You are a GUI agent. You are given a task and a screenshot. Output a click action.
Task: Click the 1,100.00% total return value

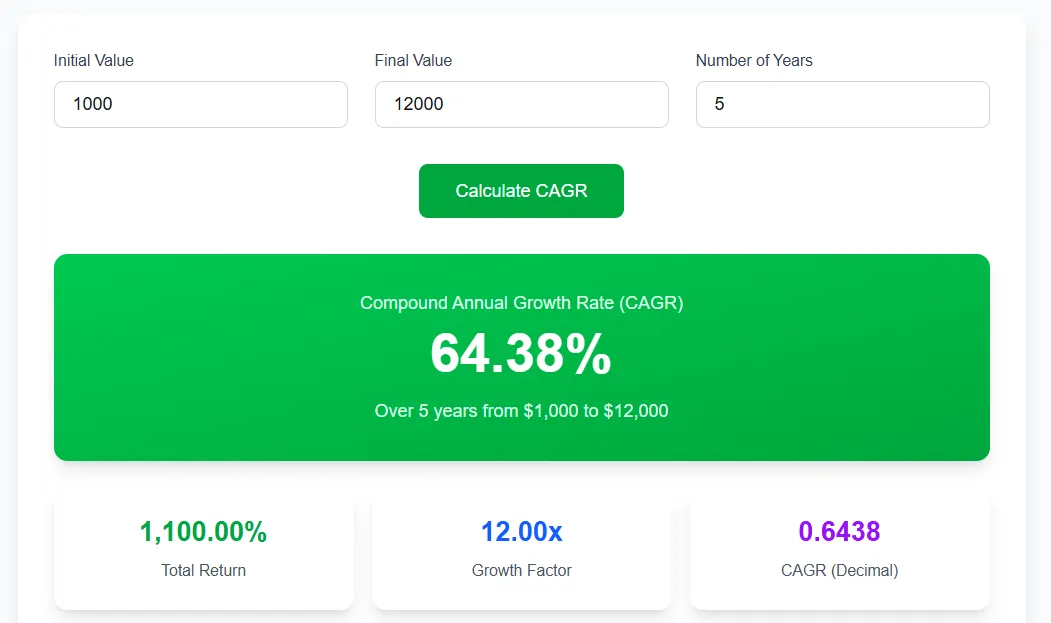[x=203, y=532]
